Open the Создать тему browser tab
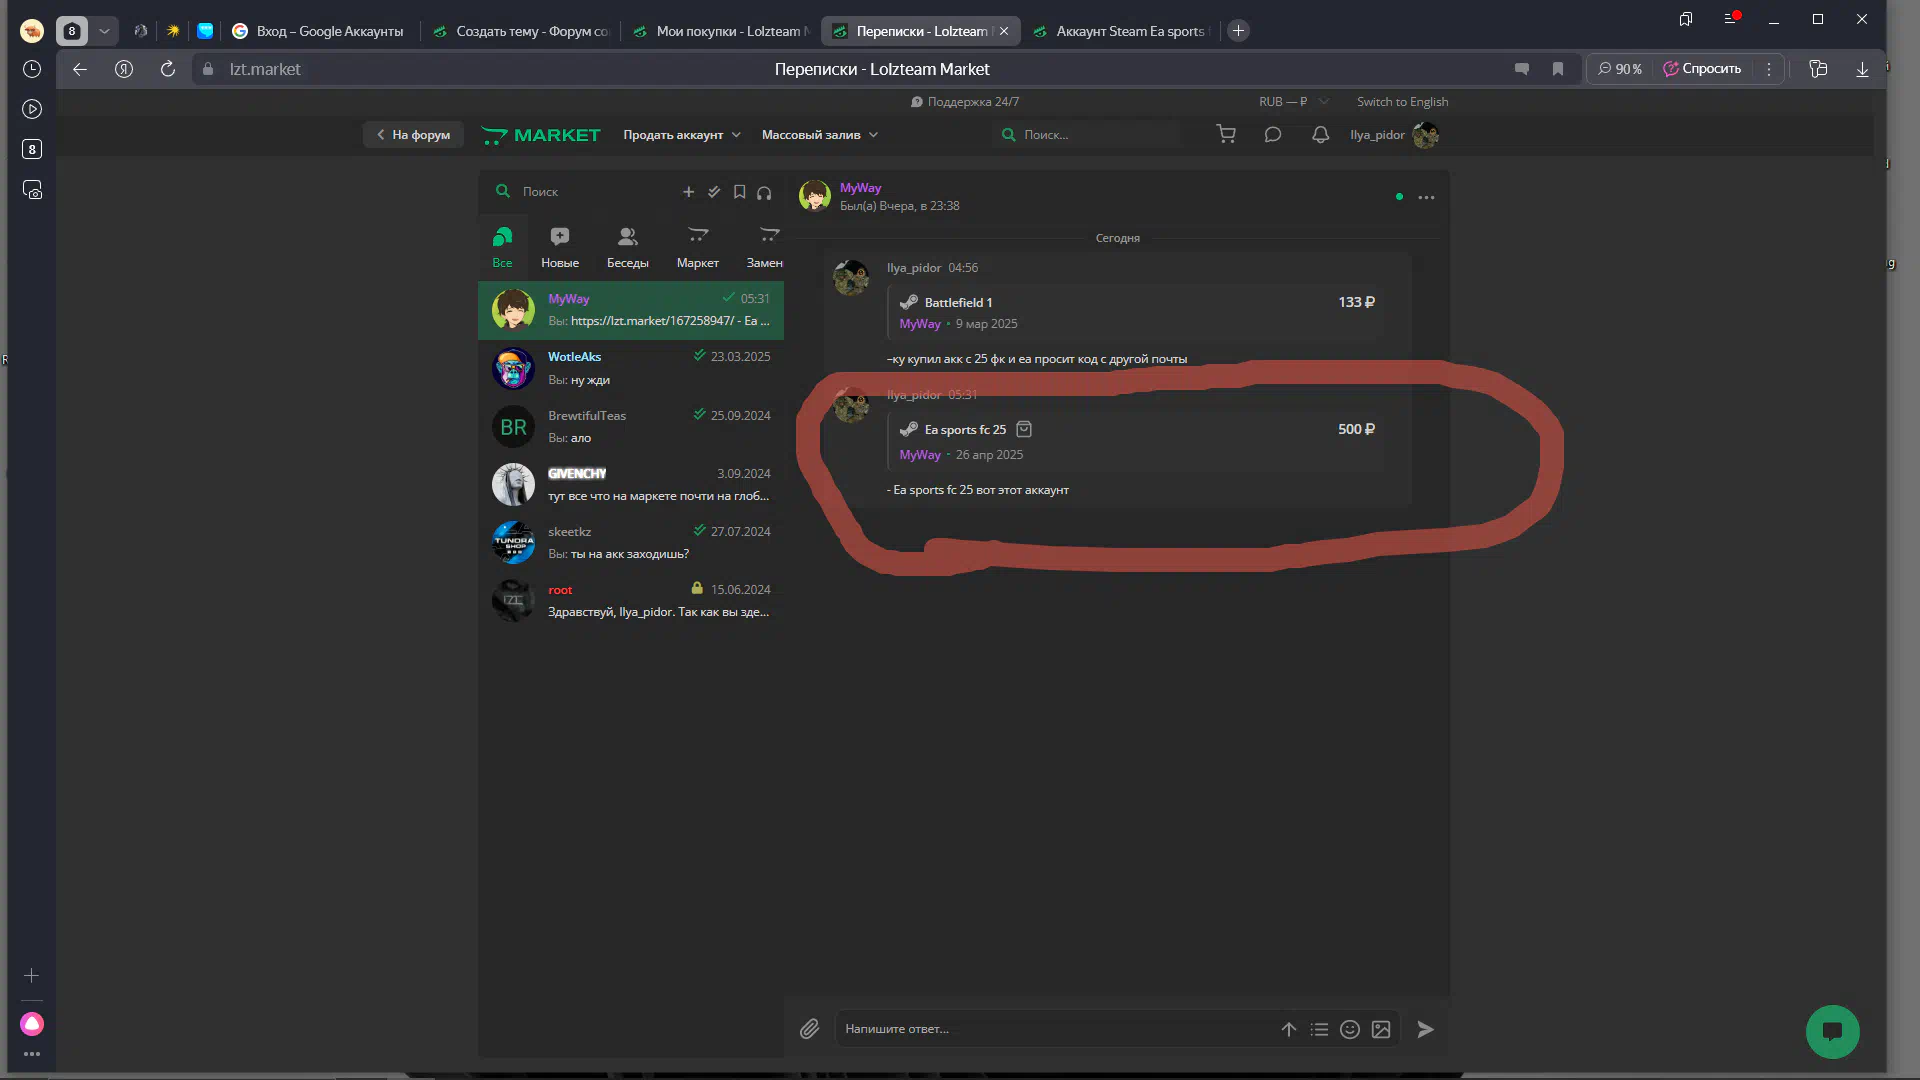The height and width of the screenshot is (1080, 1920). pyautogui.click(x=522, y=31)
